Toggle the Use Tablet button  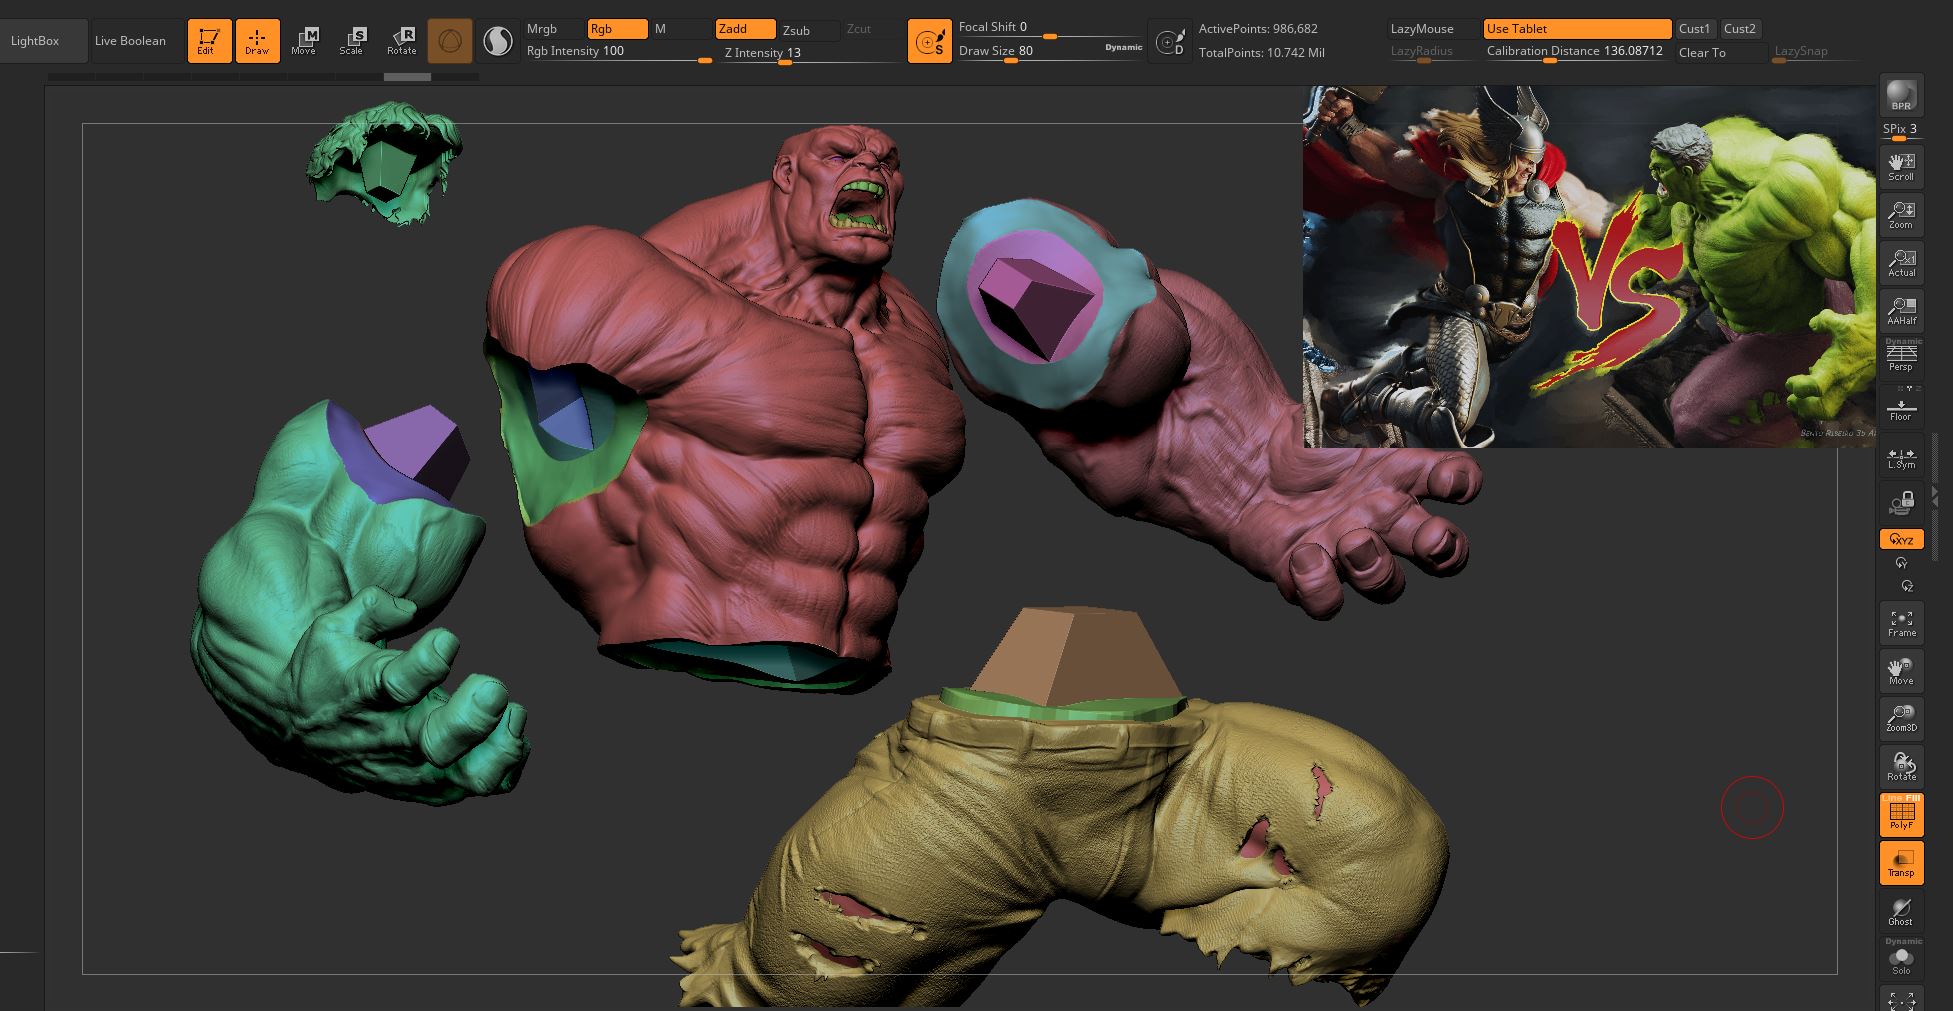point(1577,29)
